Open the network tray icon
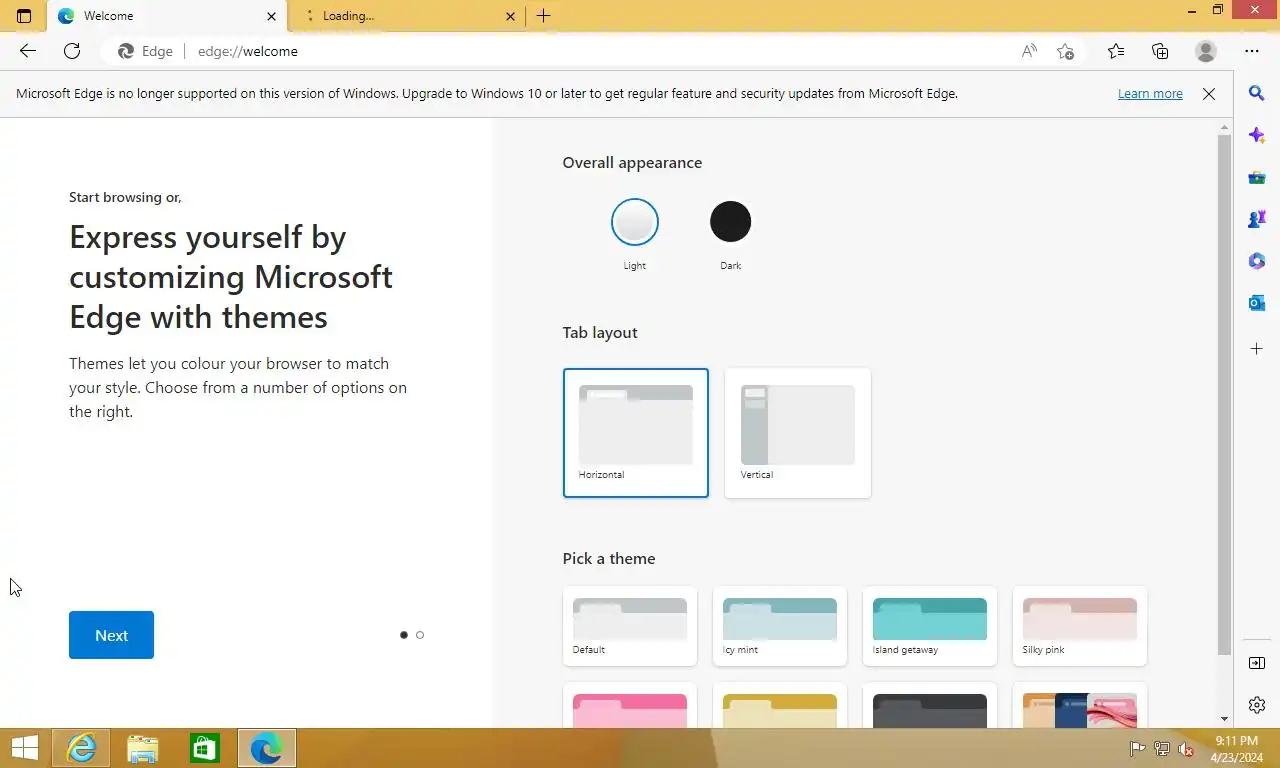This screenshot has width=1280, height=768. (1162, 749)
